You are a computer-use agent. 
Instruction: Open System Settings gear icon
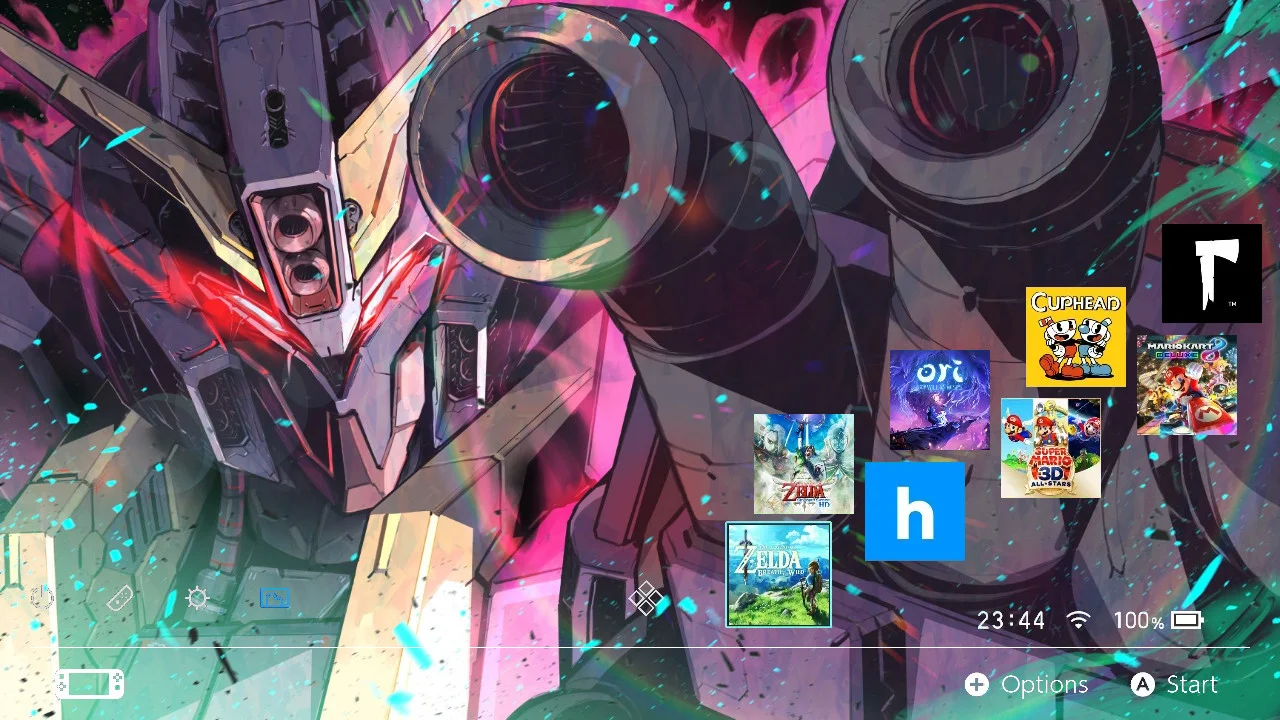pyautogui.click(x=198, y=599)
